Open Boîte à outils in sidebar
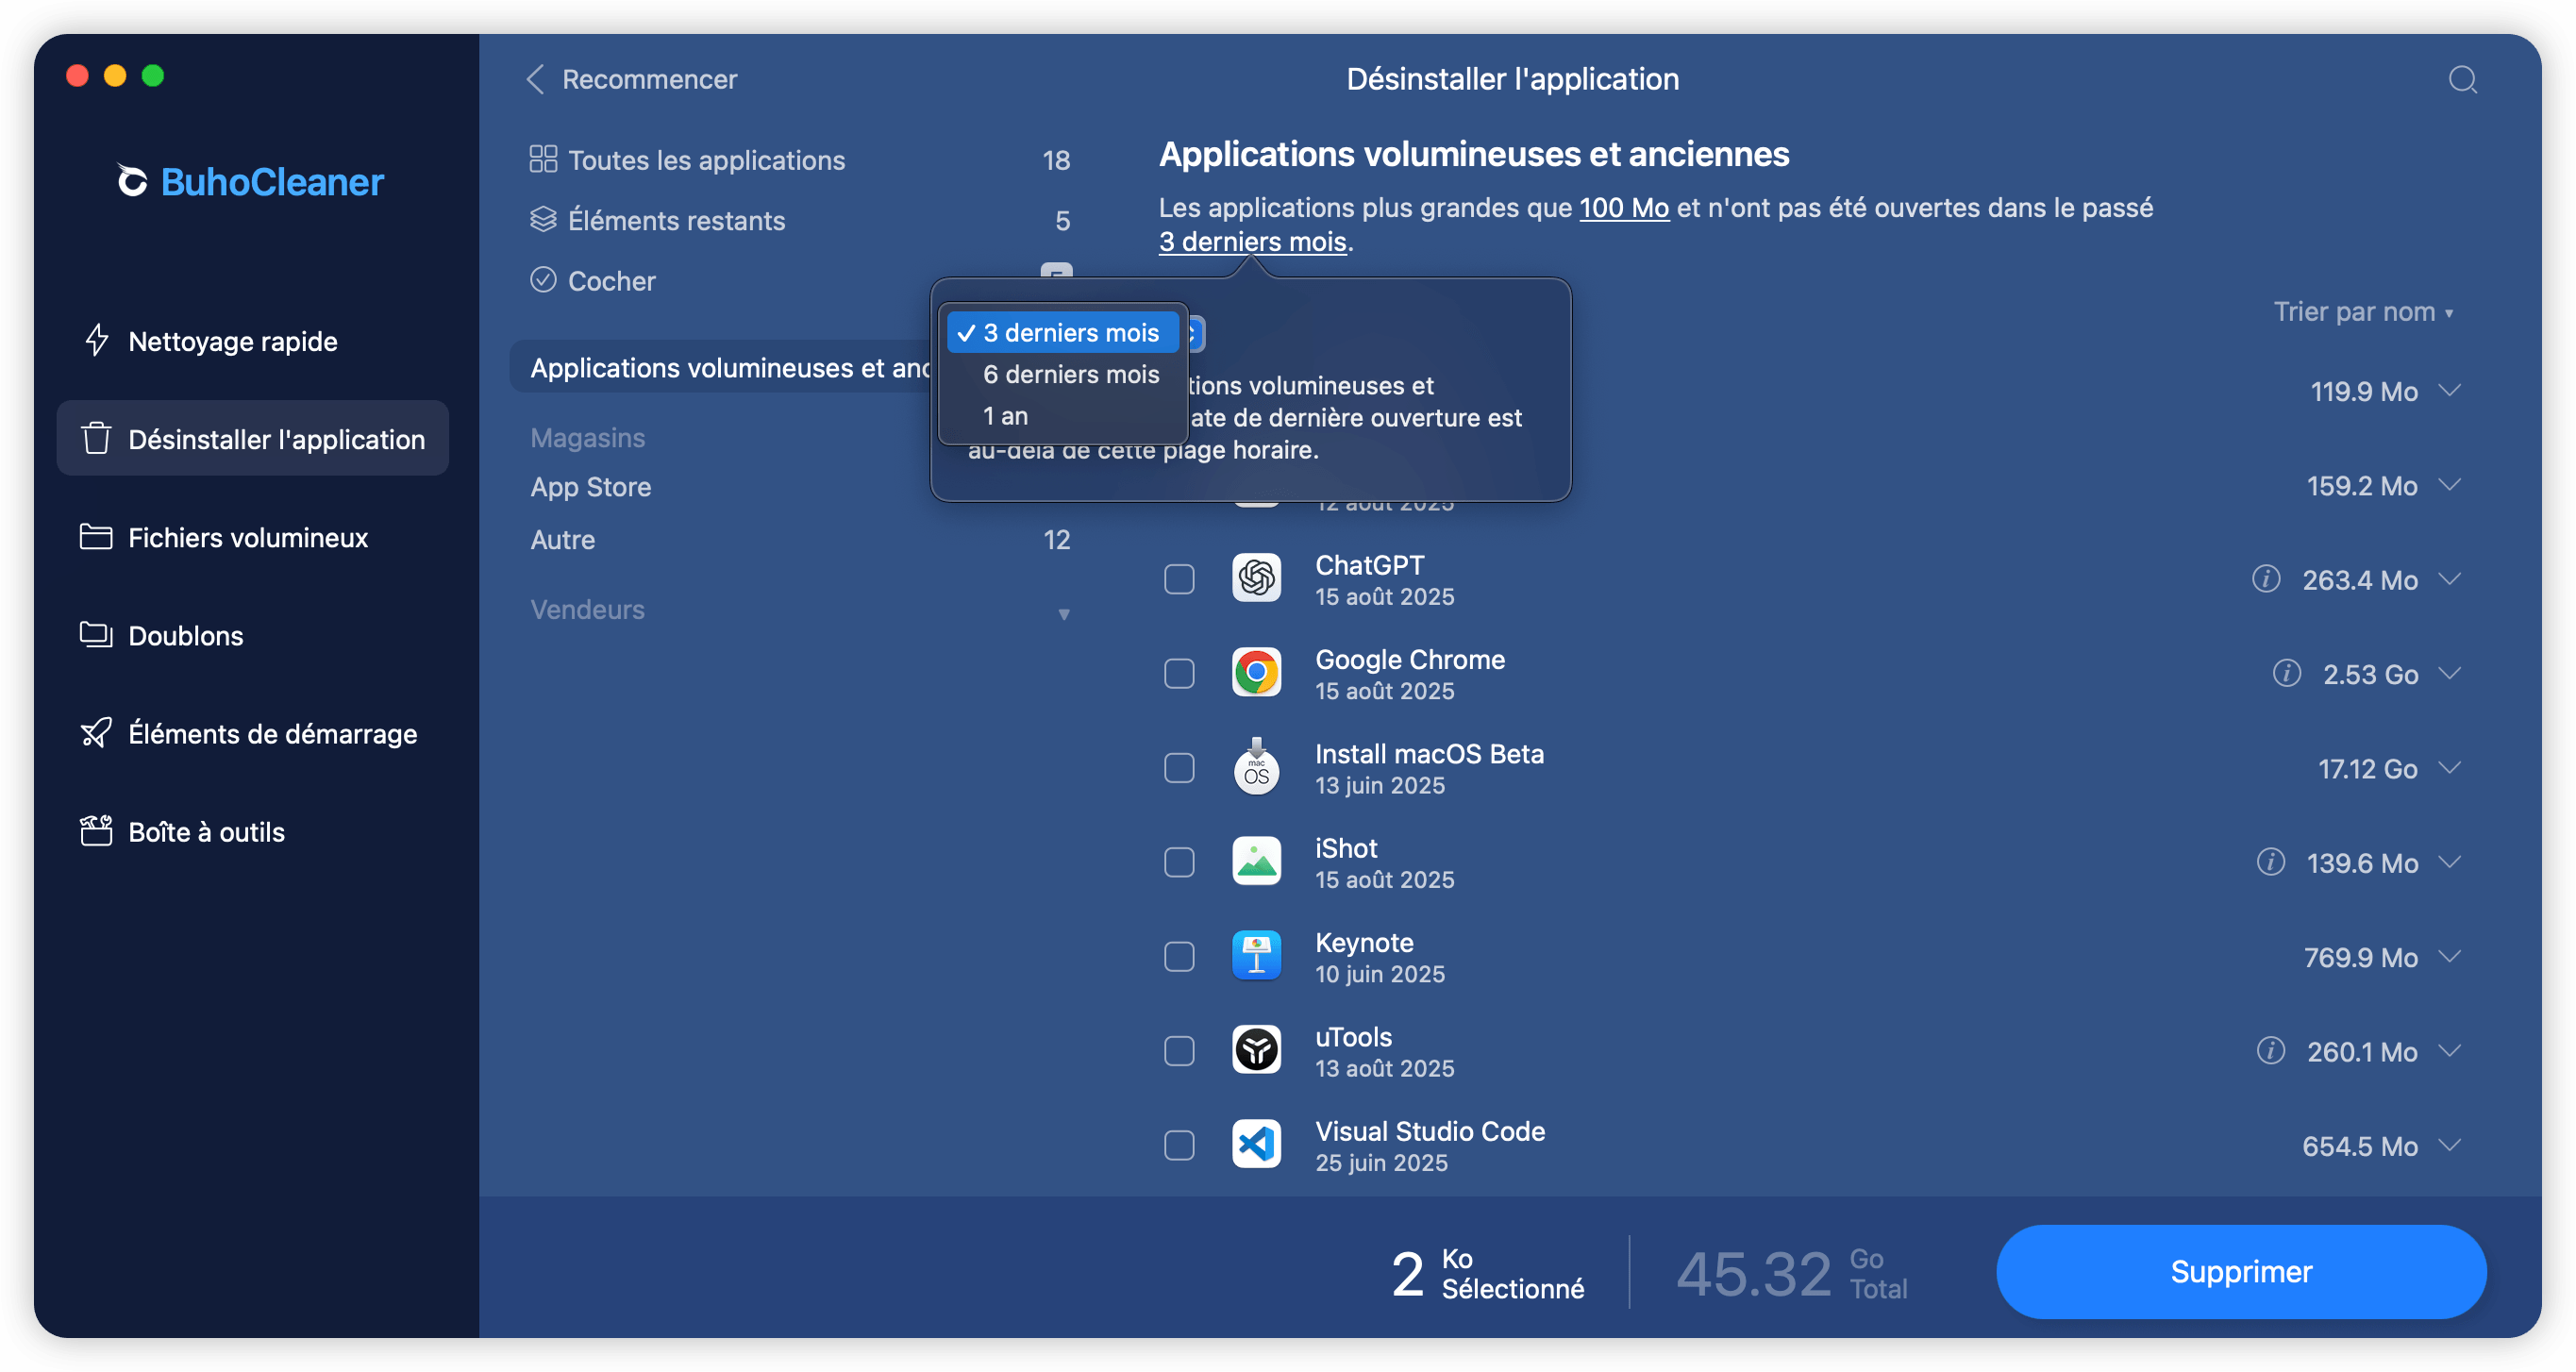Viewport: 2576px width, 1372px height. [252, 831]
